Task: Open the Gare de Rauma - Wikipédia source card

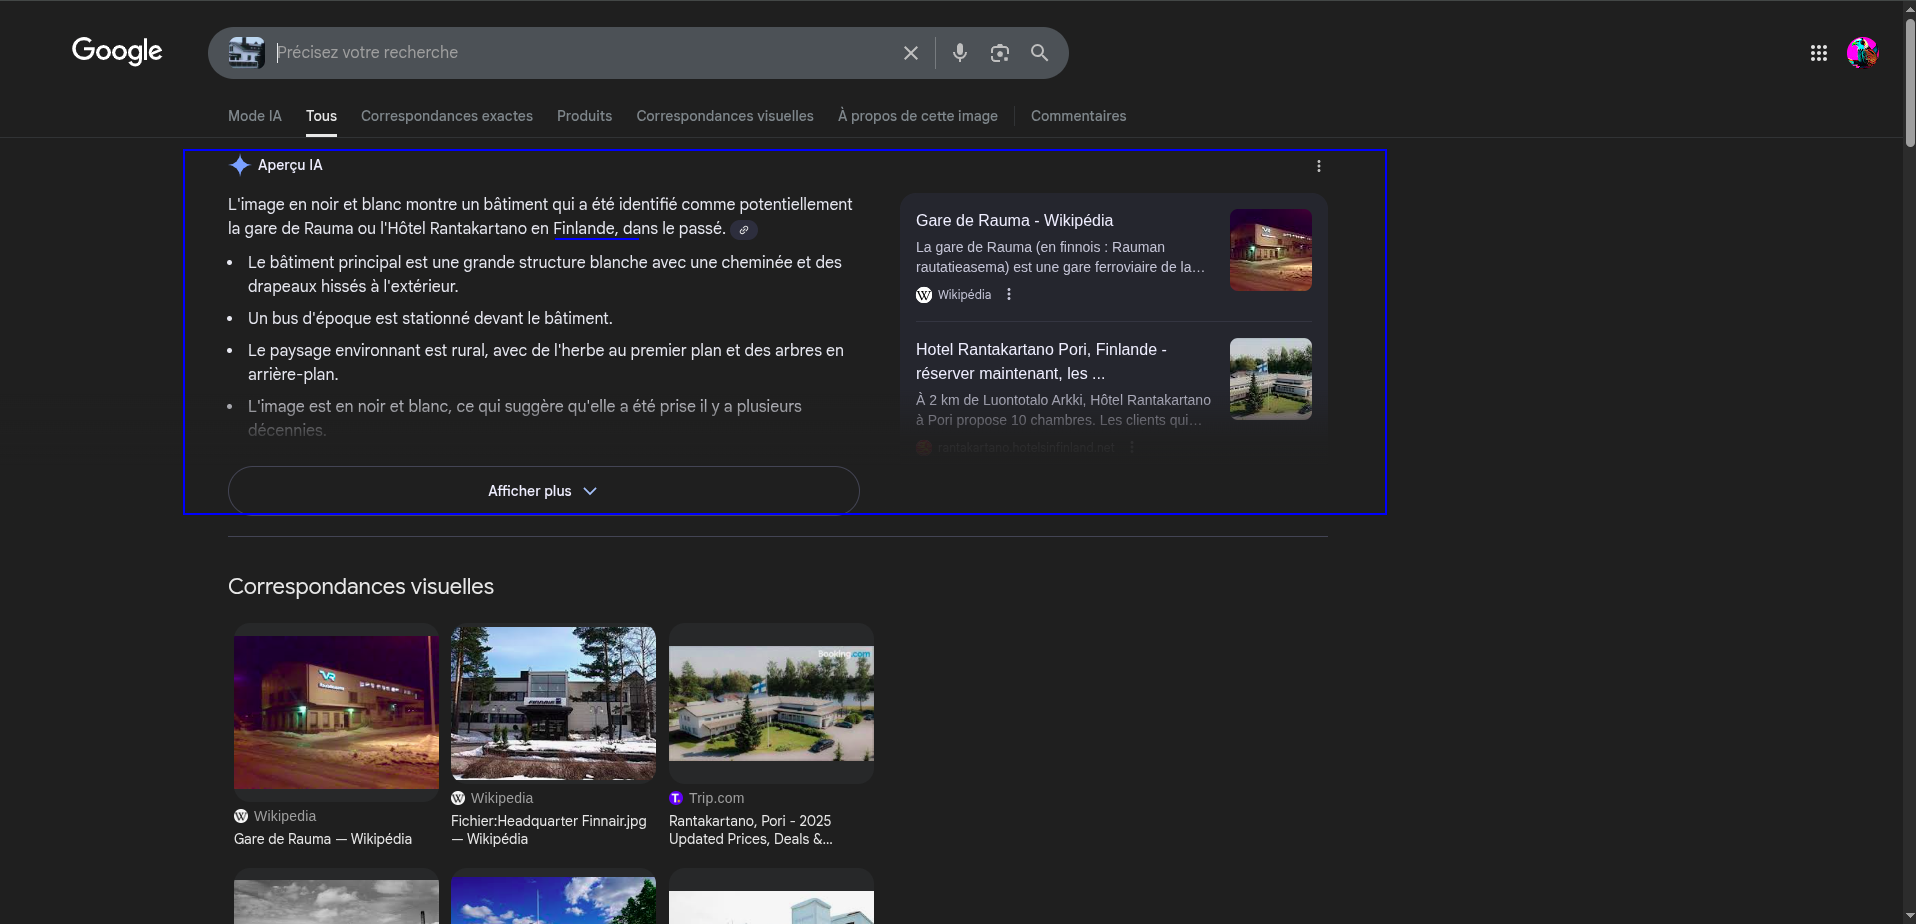Action: pyautogui.click(x=1114, y=257)
